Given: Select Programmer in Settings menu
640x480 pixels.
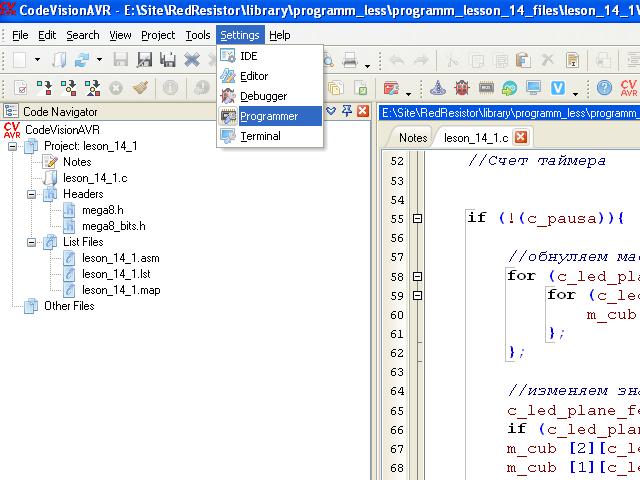Looking at the screenshot, I should tap(270, 116).
